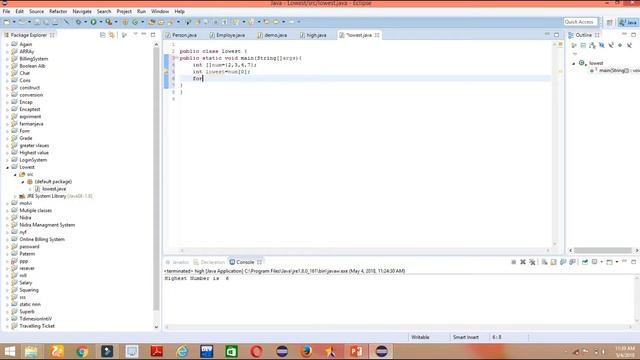The height and width of the screenshot is (360, 640).
Task: Switch to the Declaration tab
Action: (209, 262)
